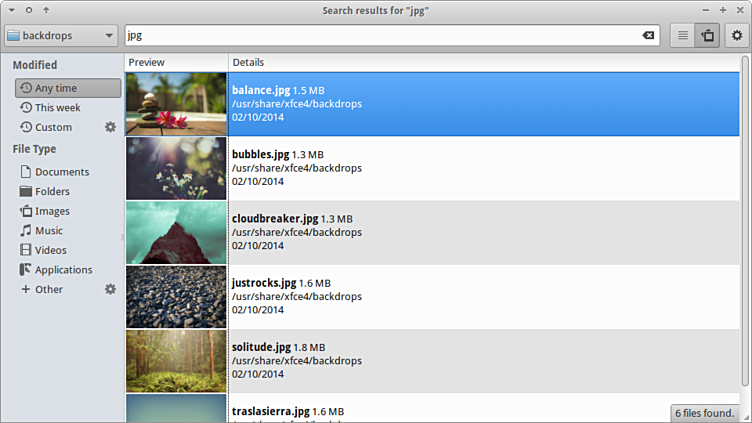Select the This week filter

point(57,108)
